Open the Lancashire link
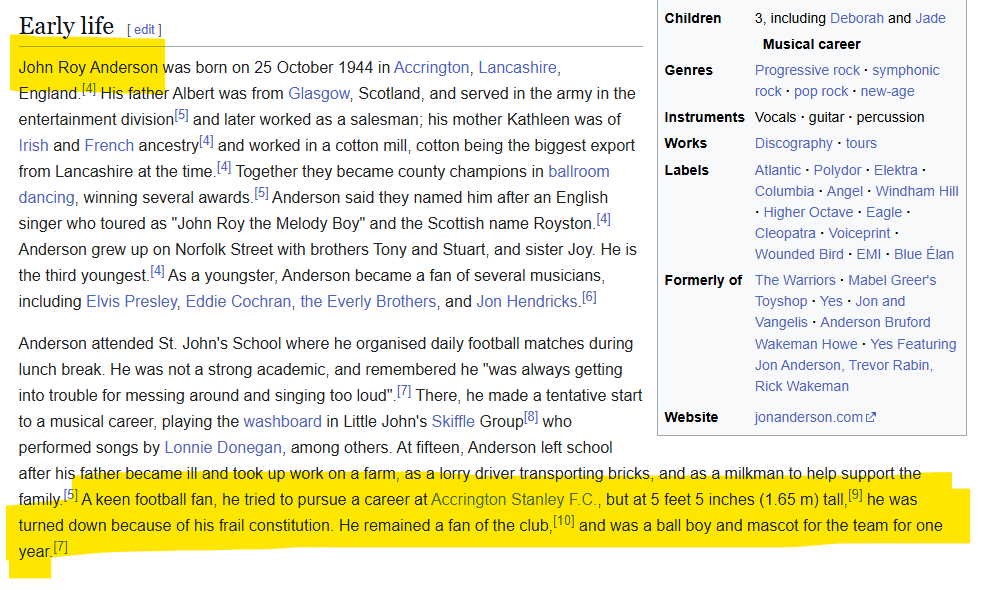The image size is (985, 590). (517, 67)
